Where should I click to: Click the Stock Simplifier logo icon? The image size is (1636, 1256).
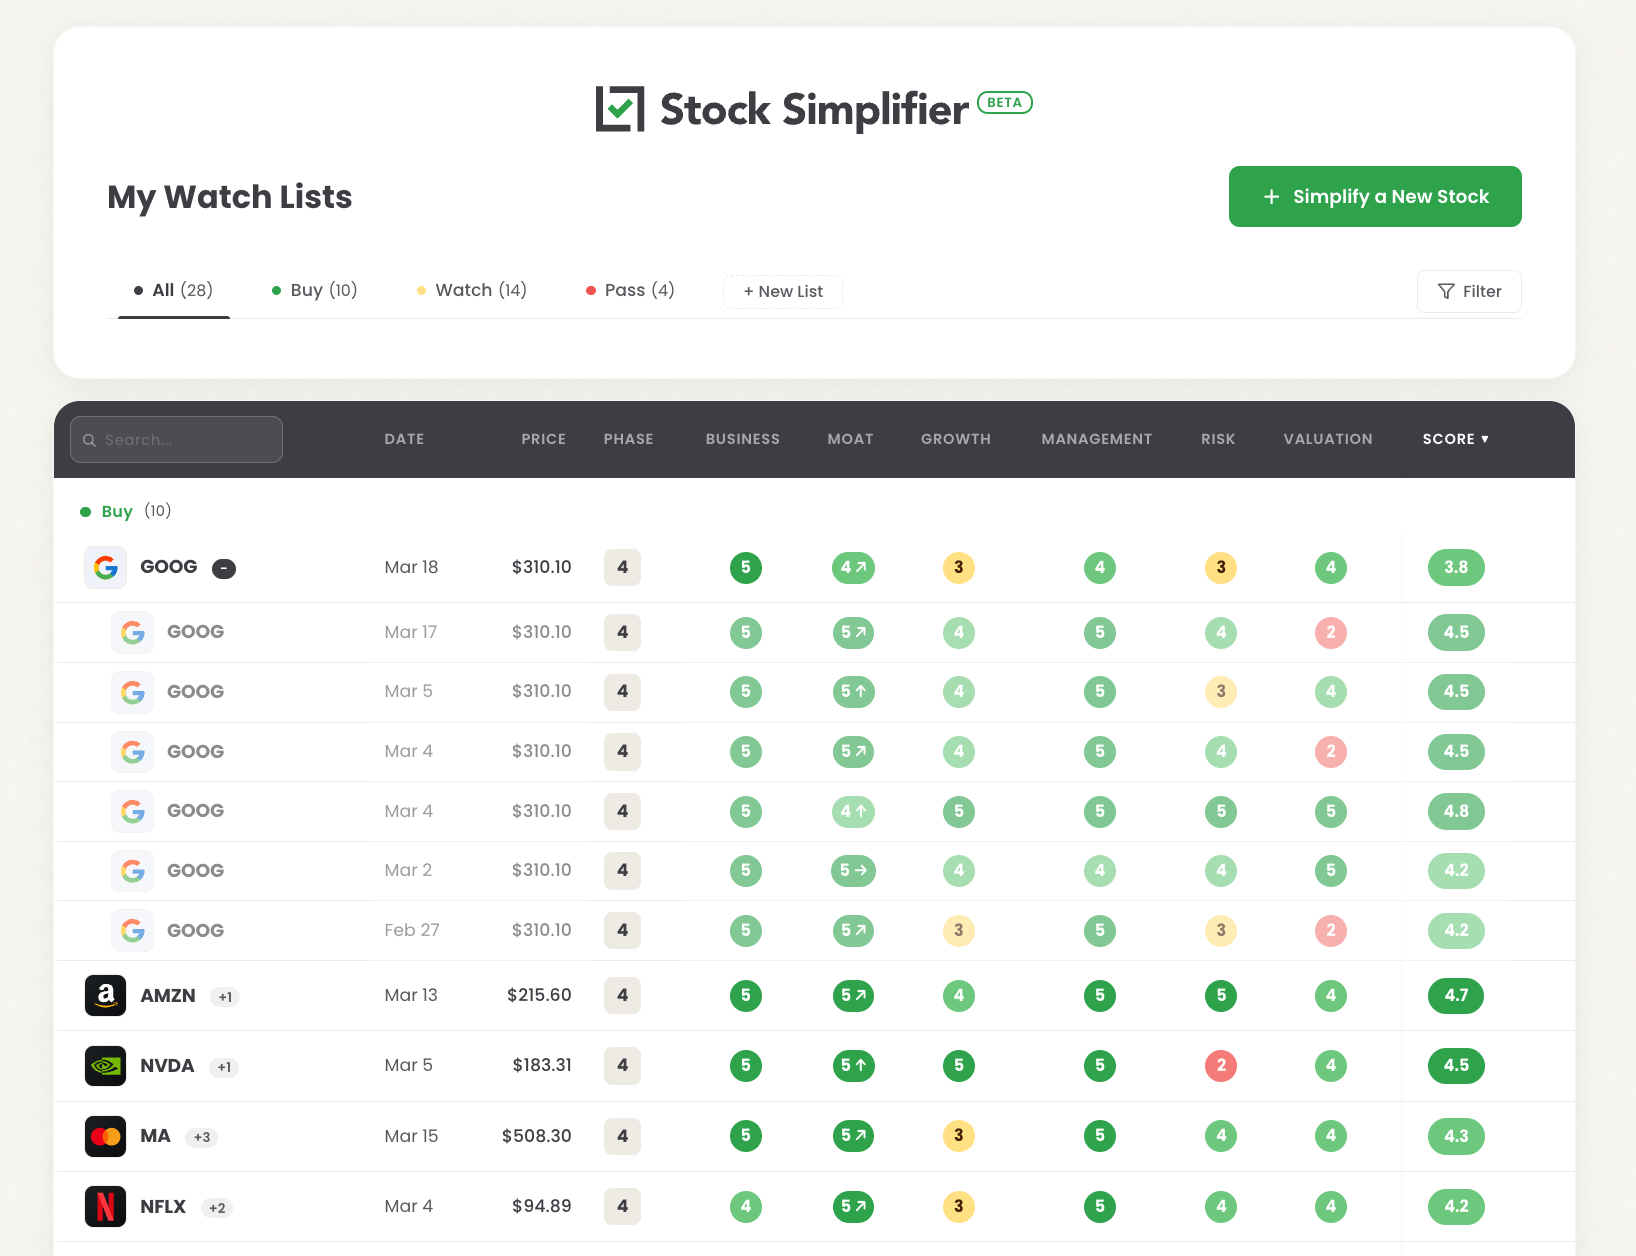[618, 107]
